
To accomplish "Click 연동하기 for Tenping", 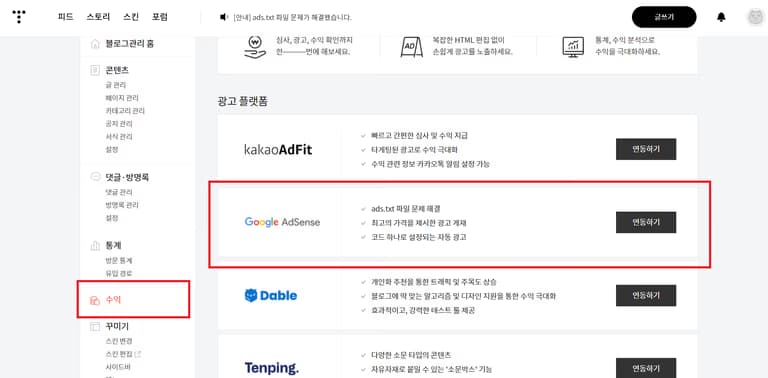I will (x=646, y=368).
